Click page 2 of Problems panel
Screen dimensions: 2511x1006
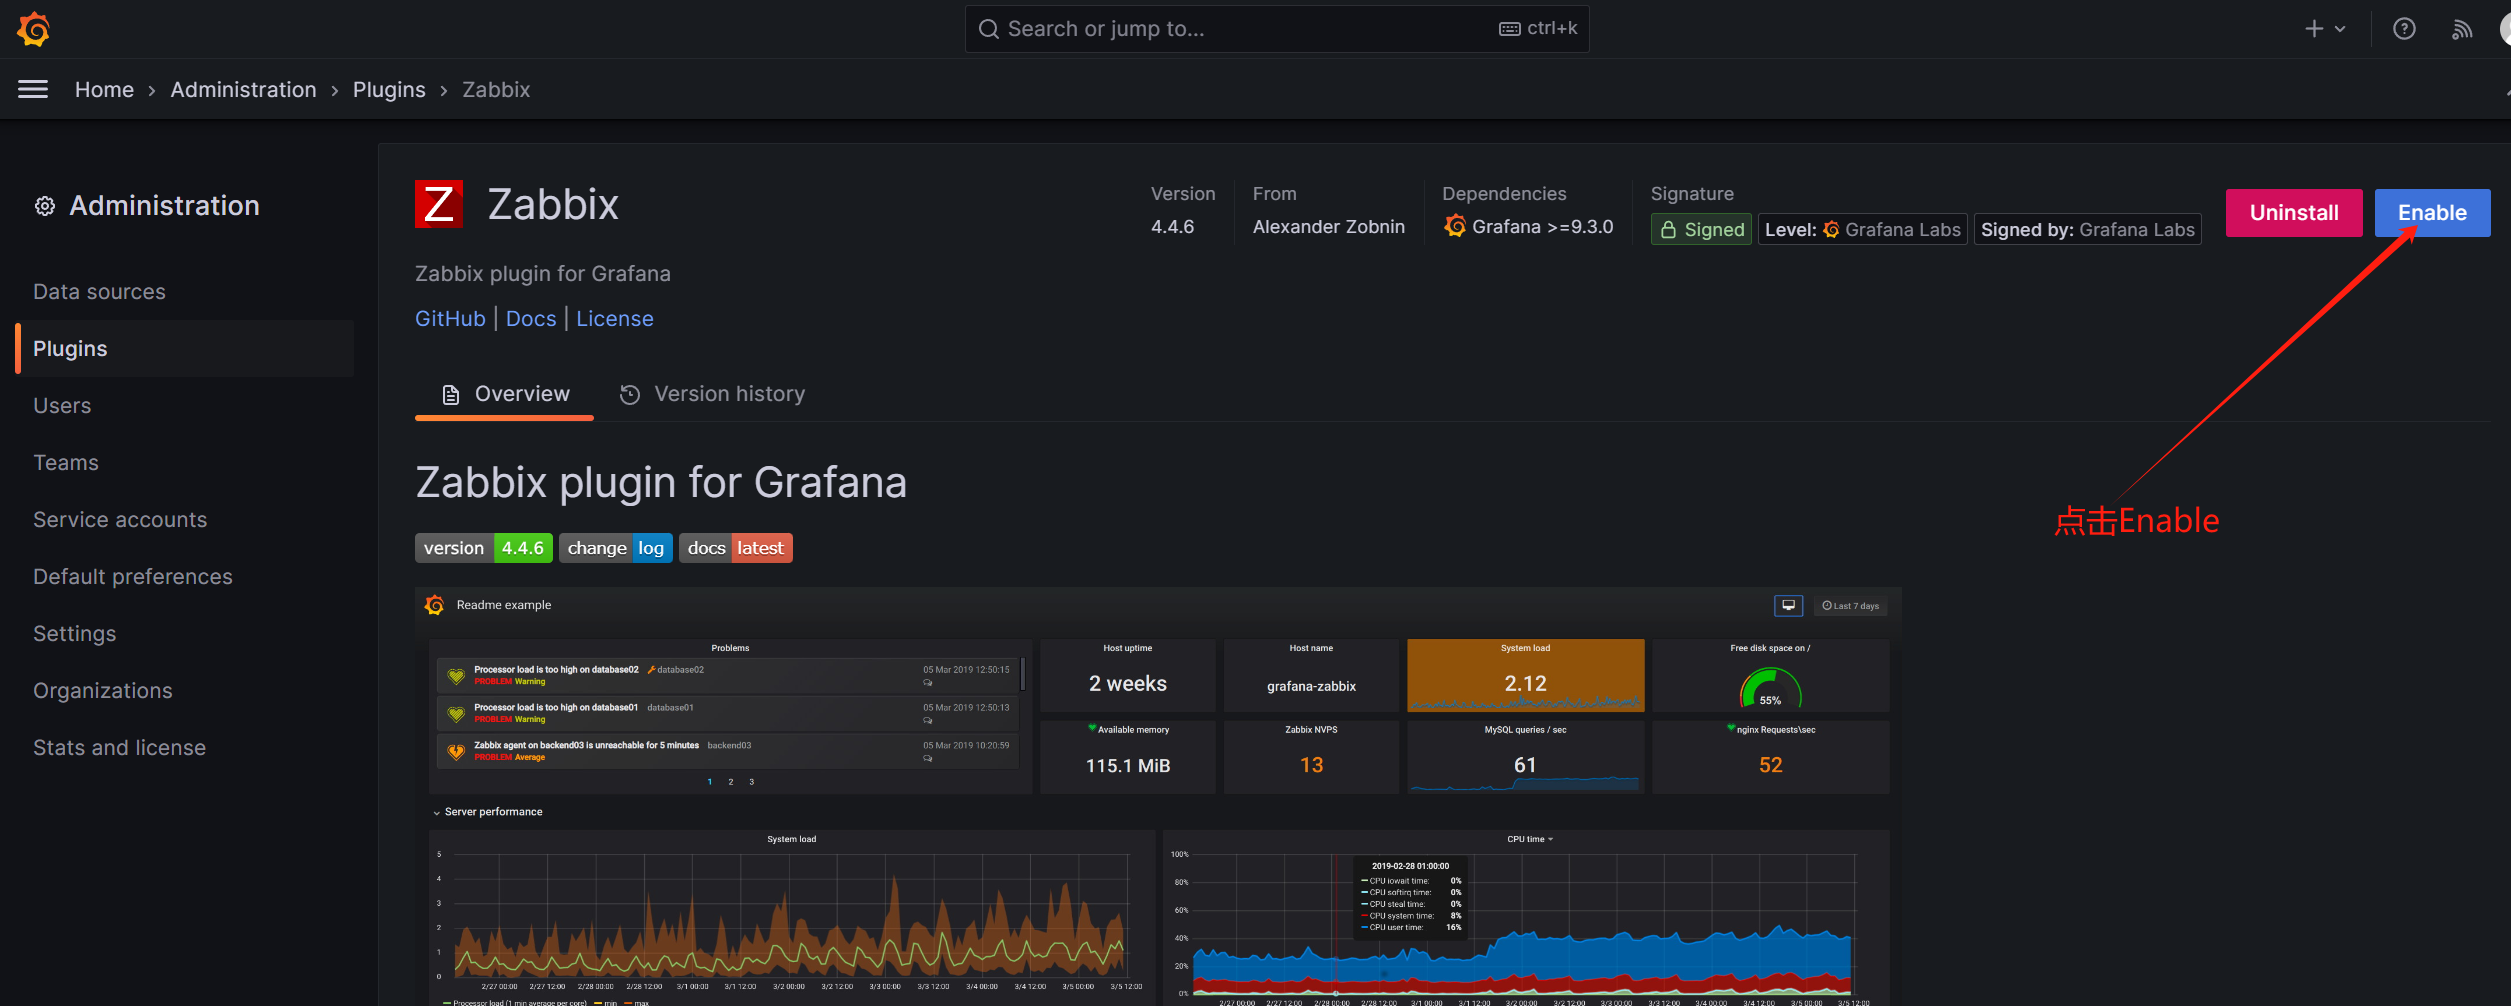point(731,782)
